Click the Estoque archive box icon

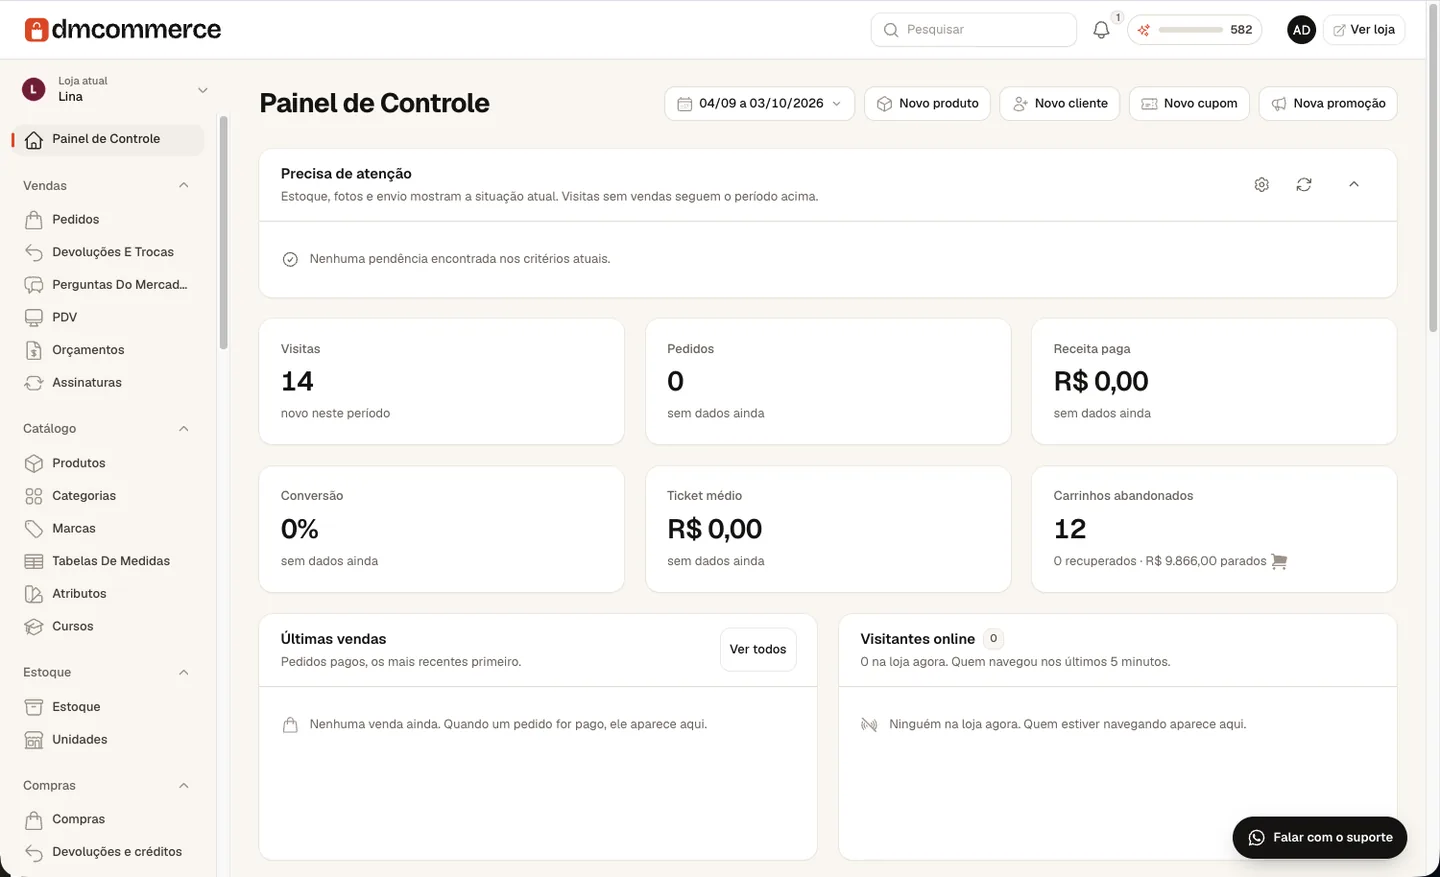pos(34,707)
